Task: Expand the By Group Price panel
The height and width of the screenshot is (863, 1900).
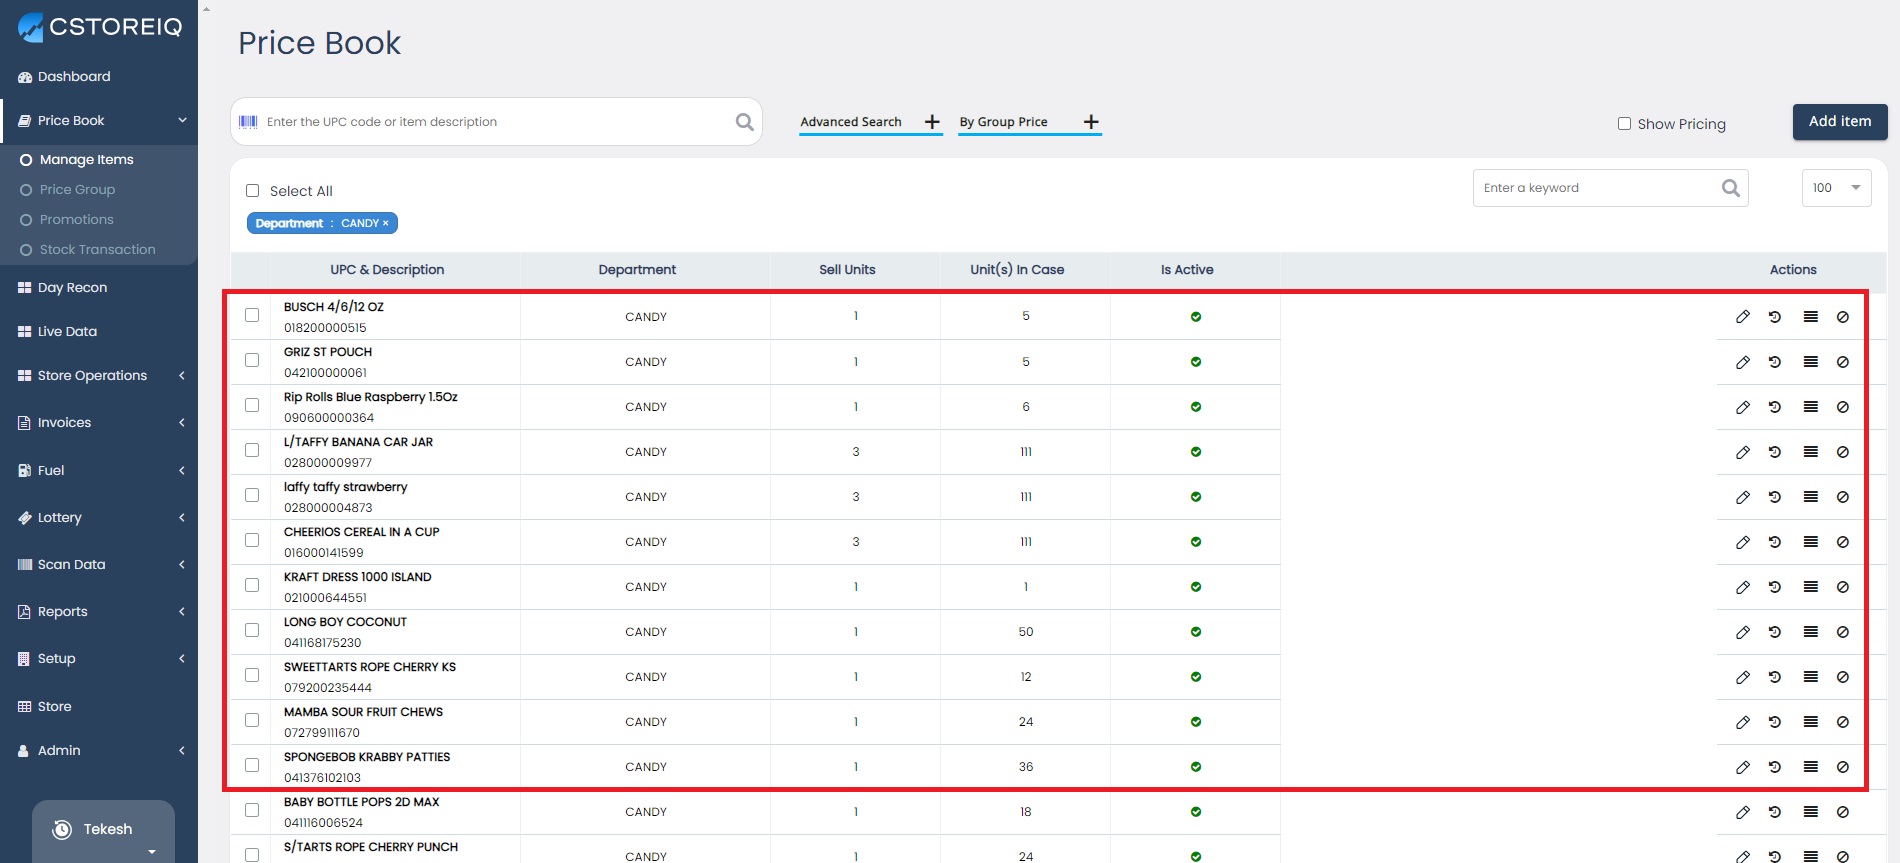Action: [1029, 122]
